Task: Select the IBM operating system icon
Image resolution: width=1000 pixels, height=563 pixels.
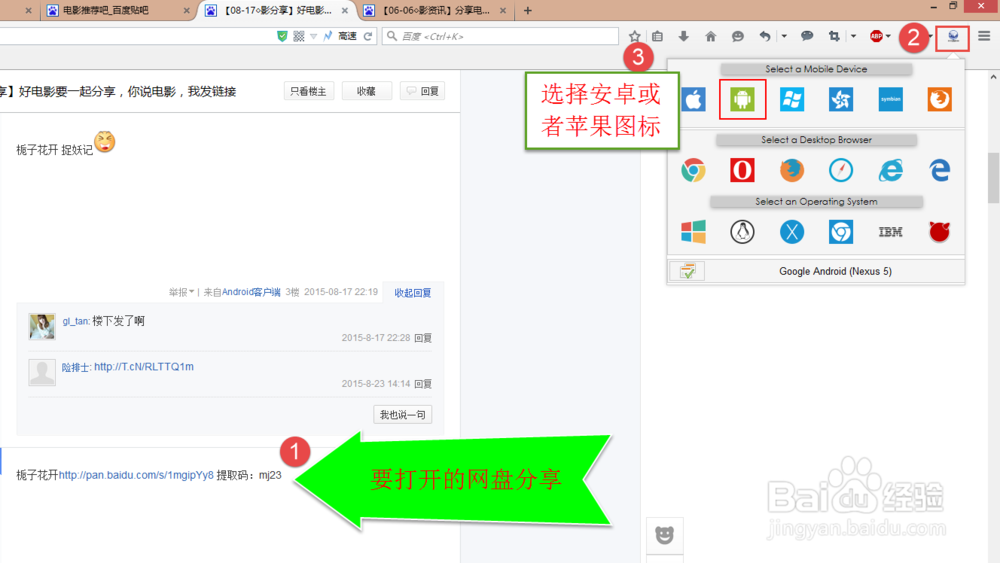Action: [890, 232]
